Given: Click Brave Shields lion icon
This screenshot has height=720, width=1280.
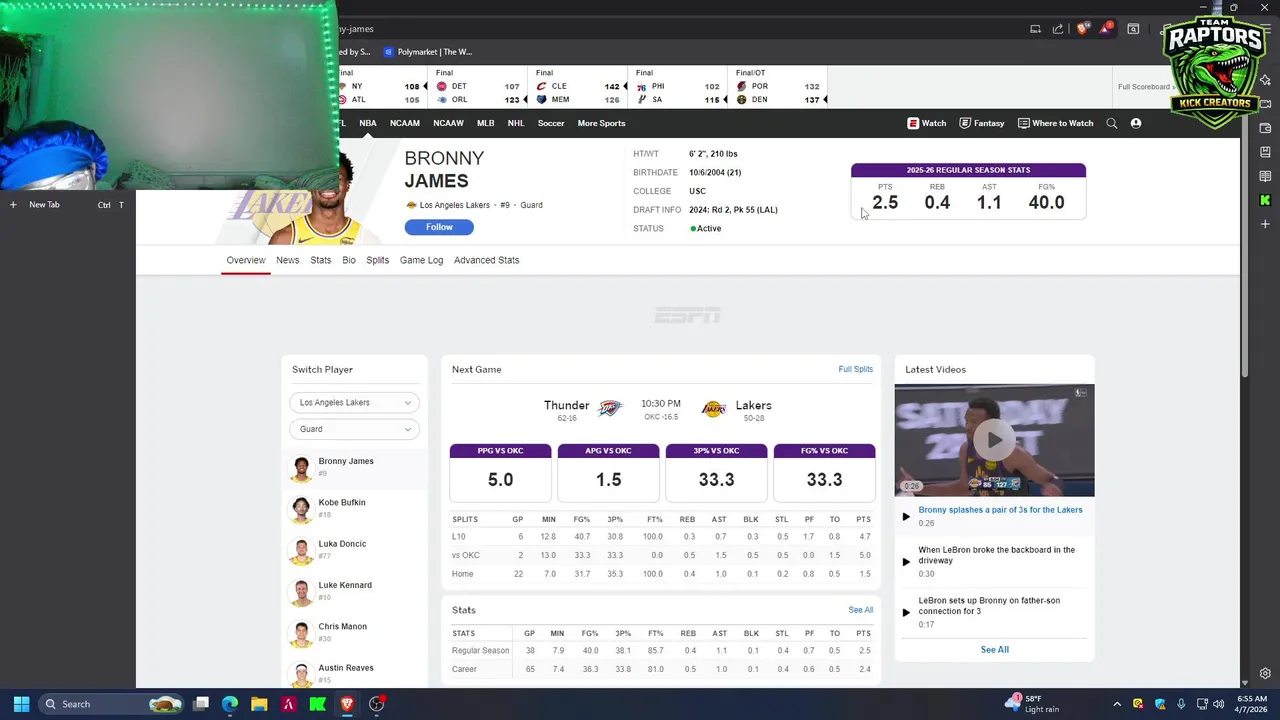Looking at the screenshot, I should click(1082, 29).
